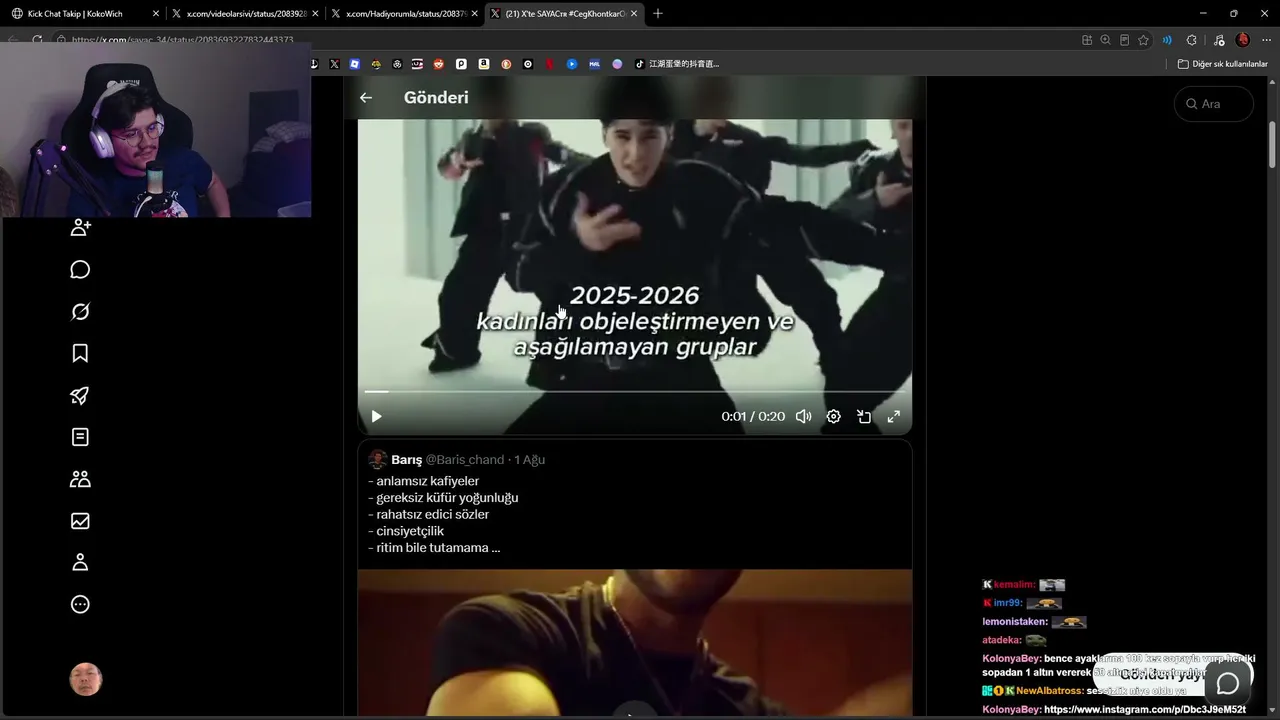Screen dimensions: 1280x720
Task: Open the analytics chart icon in sidebar
Action: (81, 521)
